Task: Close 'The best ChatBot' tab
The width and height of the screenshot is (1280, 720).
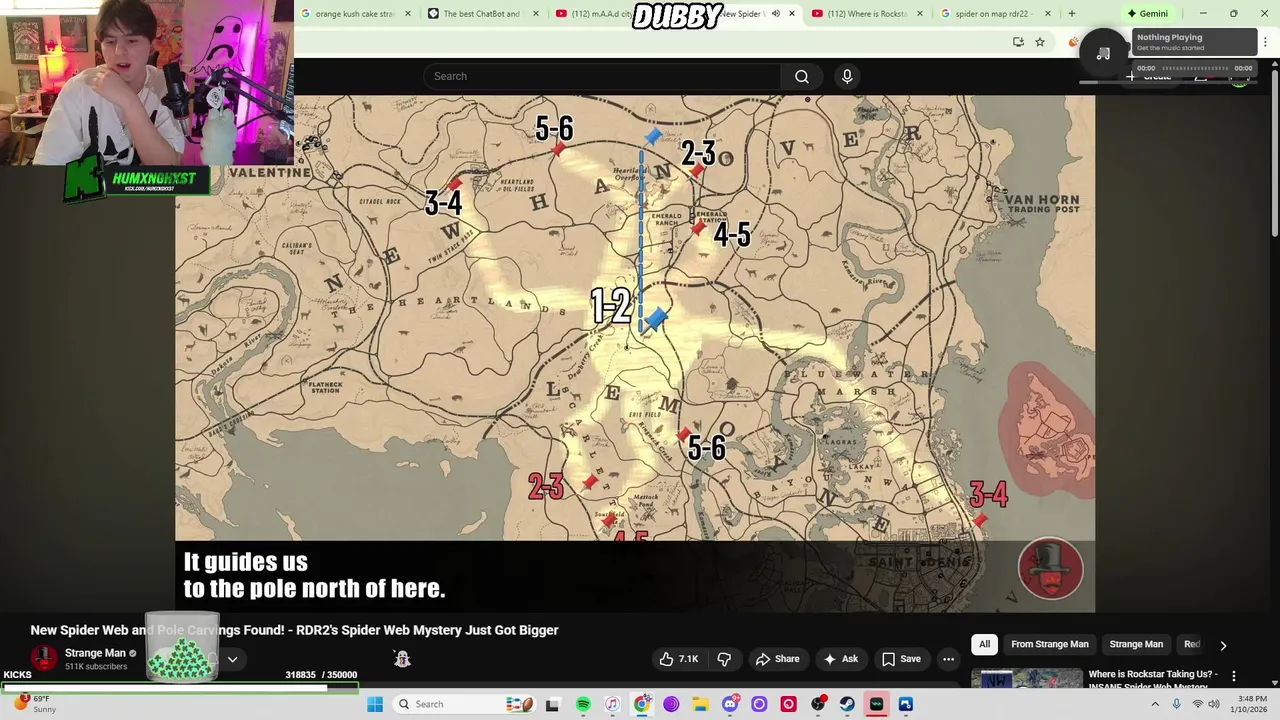Action: click(535, 14)
